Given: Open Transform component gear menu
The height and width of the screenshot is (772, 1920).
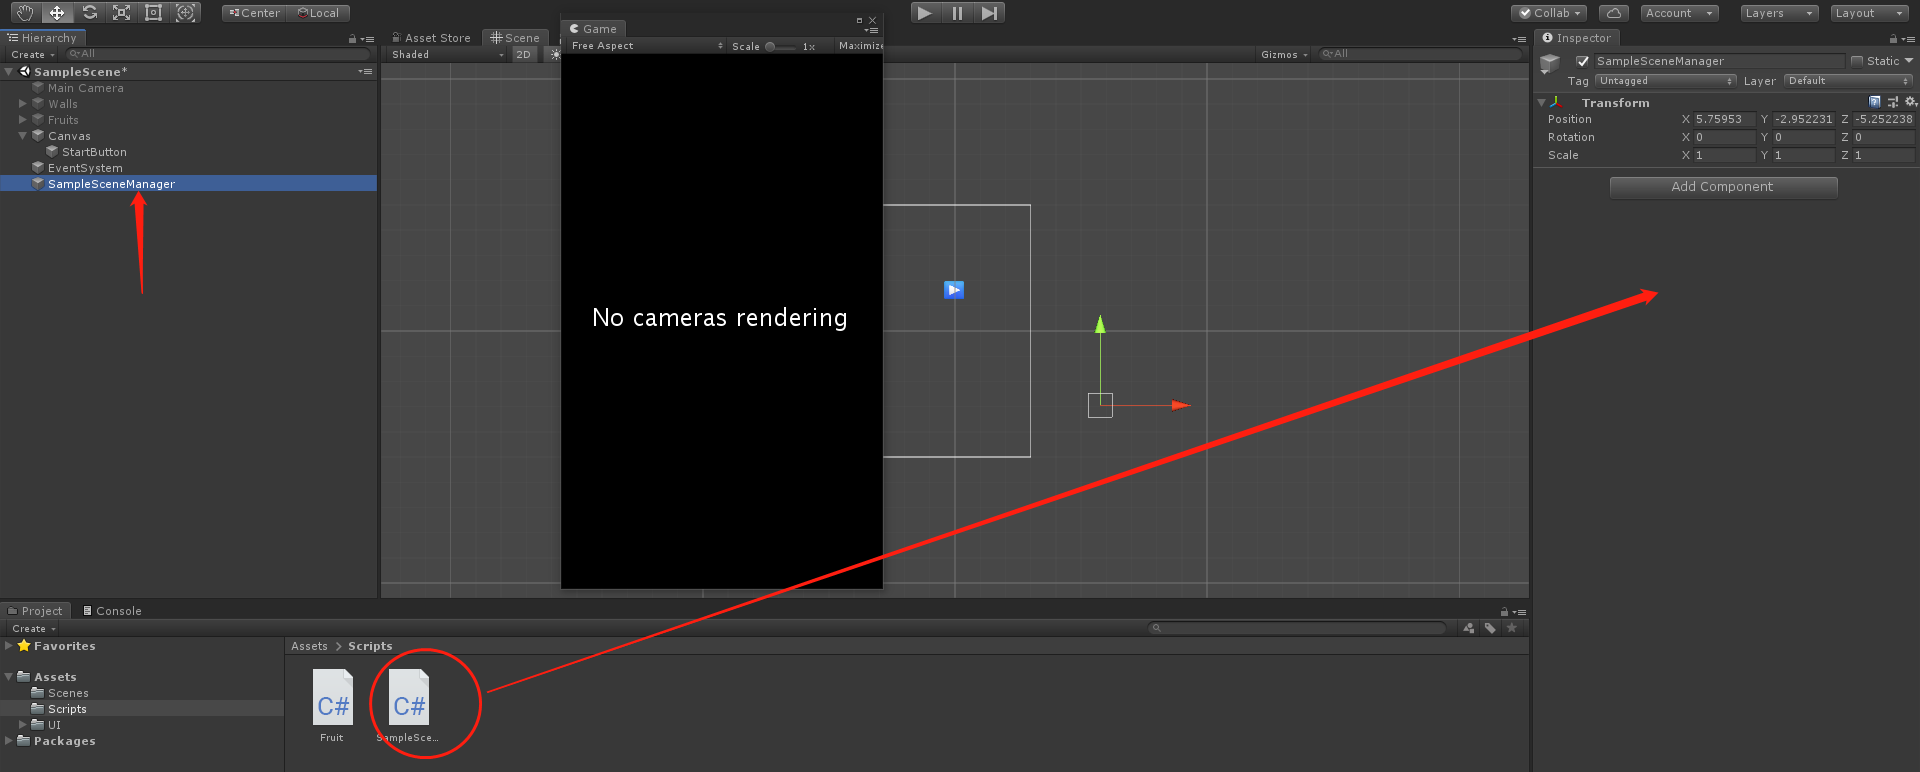Looking at the screenshot, I should click(x=1911, y=102).
